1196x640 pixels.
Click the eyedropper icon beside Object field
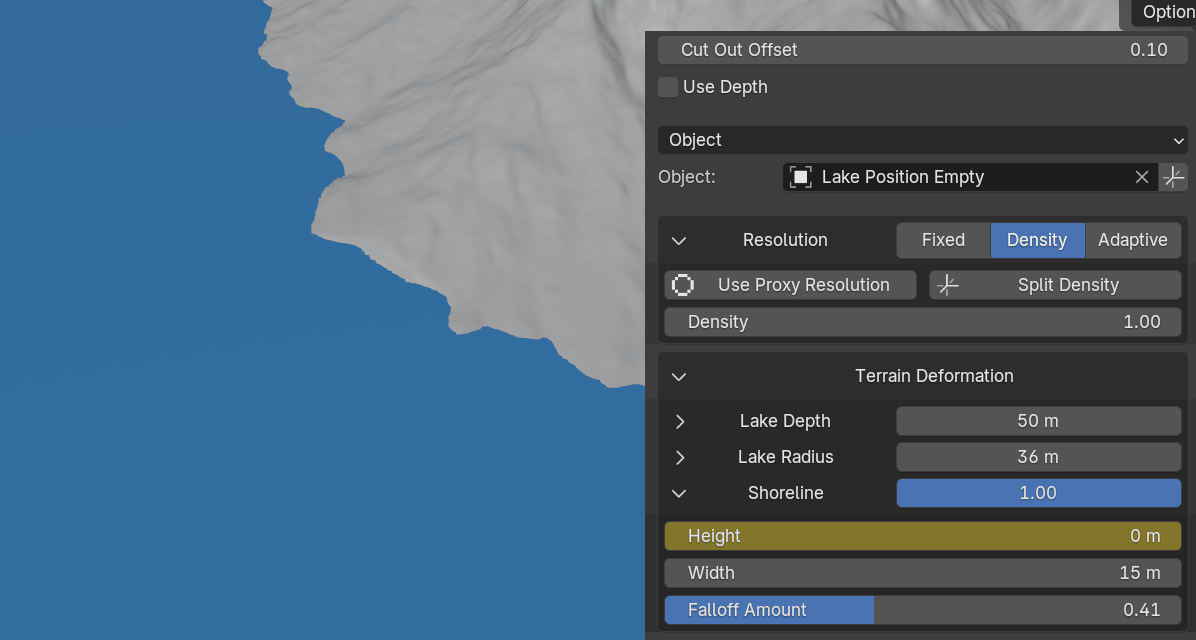[x=1173, y=177]
